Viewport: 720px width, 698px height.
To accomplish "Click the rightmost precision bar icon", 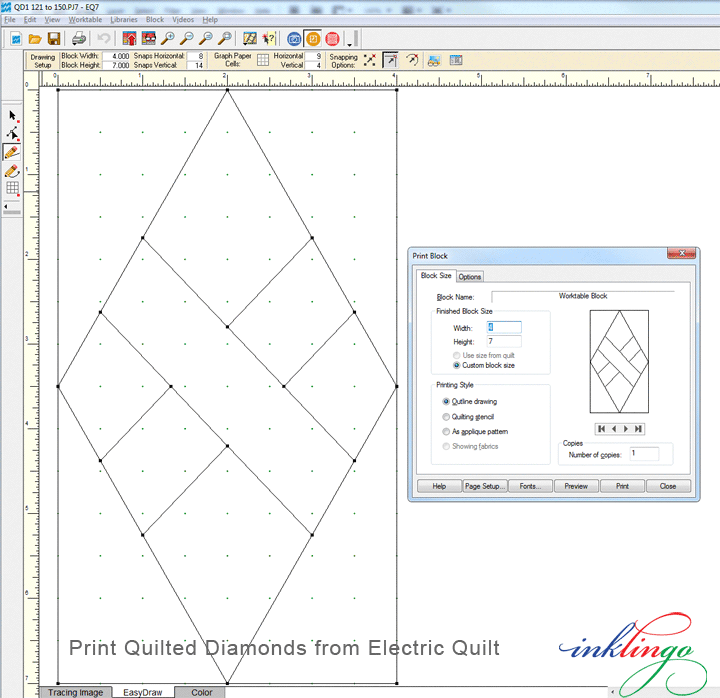I will 456,60.
